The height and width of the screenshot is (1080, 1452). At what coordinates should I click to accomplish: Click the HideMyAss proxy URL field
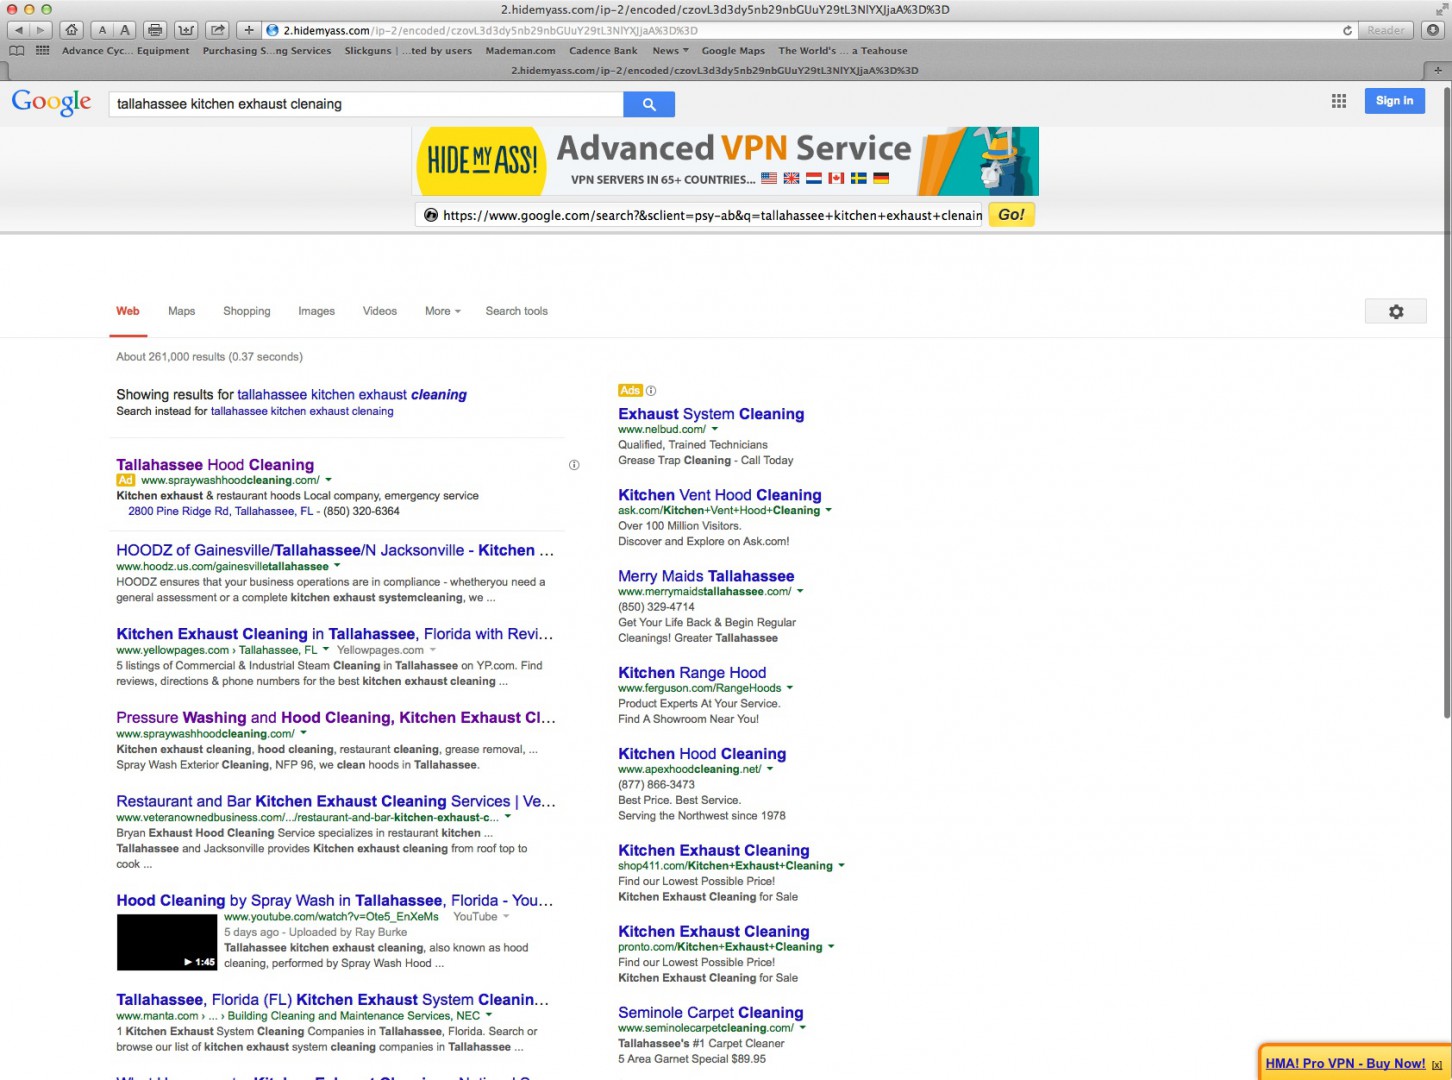click(x=701, y=215)
